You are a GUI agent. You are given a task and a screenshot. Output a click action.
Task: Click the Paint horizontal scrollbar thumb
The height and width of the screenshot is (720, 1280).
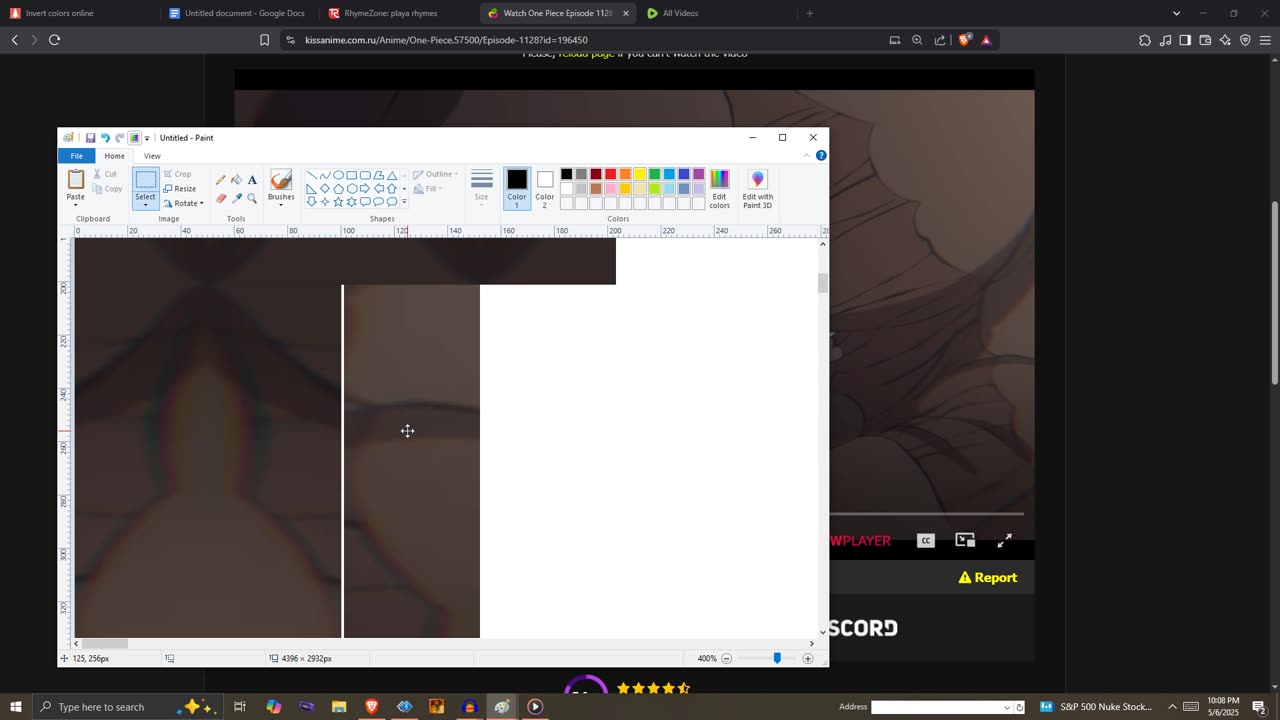[105, 644]
